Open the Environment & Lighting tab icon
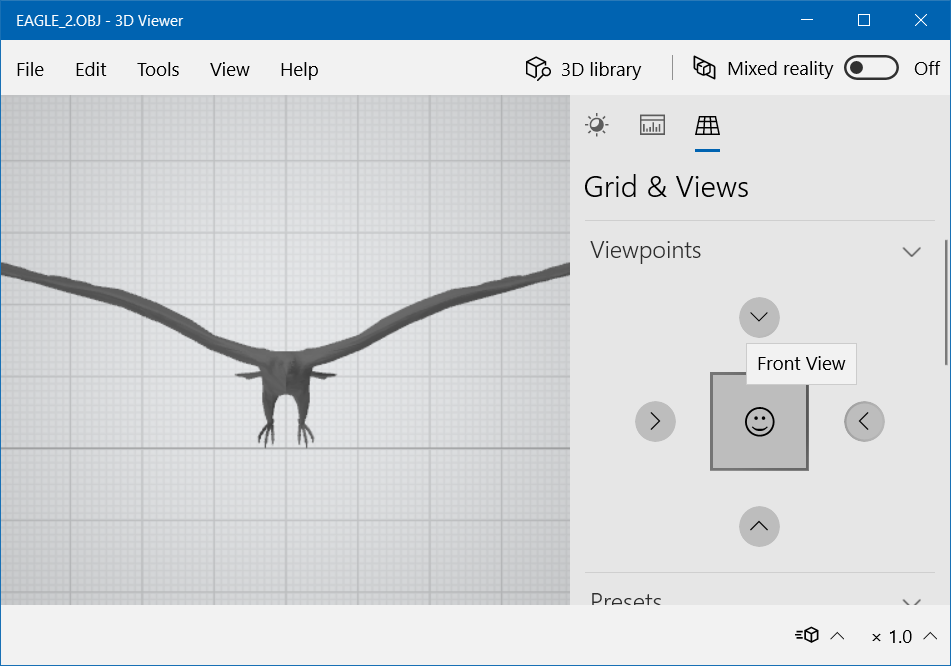Viewport: 951px width, 666px height. click(597, 125)
